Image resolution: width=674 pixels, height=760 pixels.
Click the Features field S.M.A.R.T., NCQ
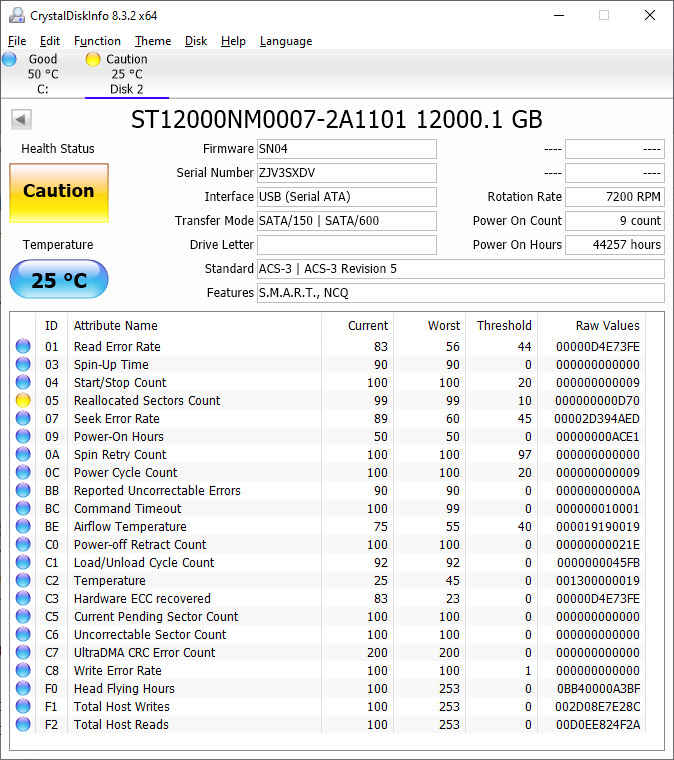tap(460, 293)
